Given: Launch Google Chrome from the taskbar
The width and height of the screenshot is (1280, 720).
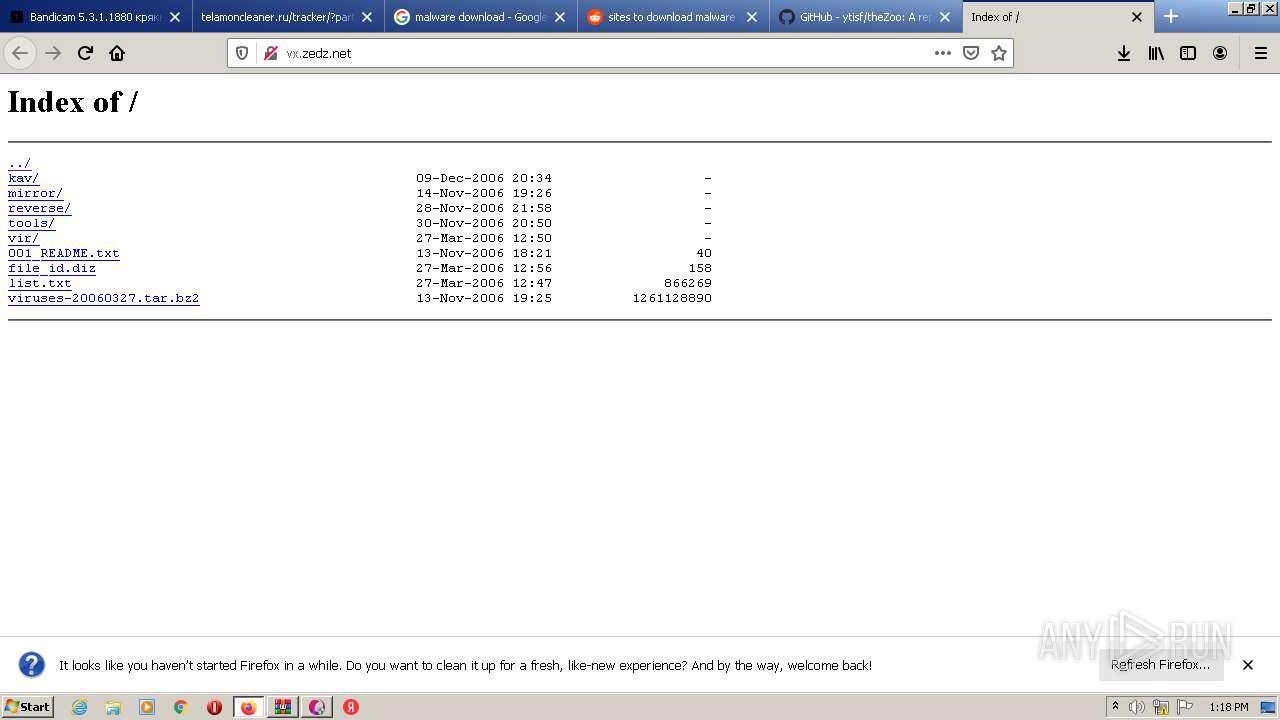Looking at the screenshot, I should [180, 707].
